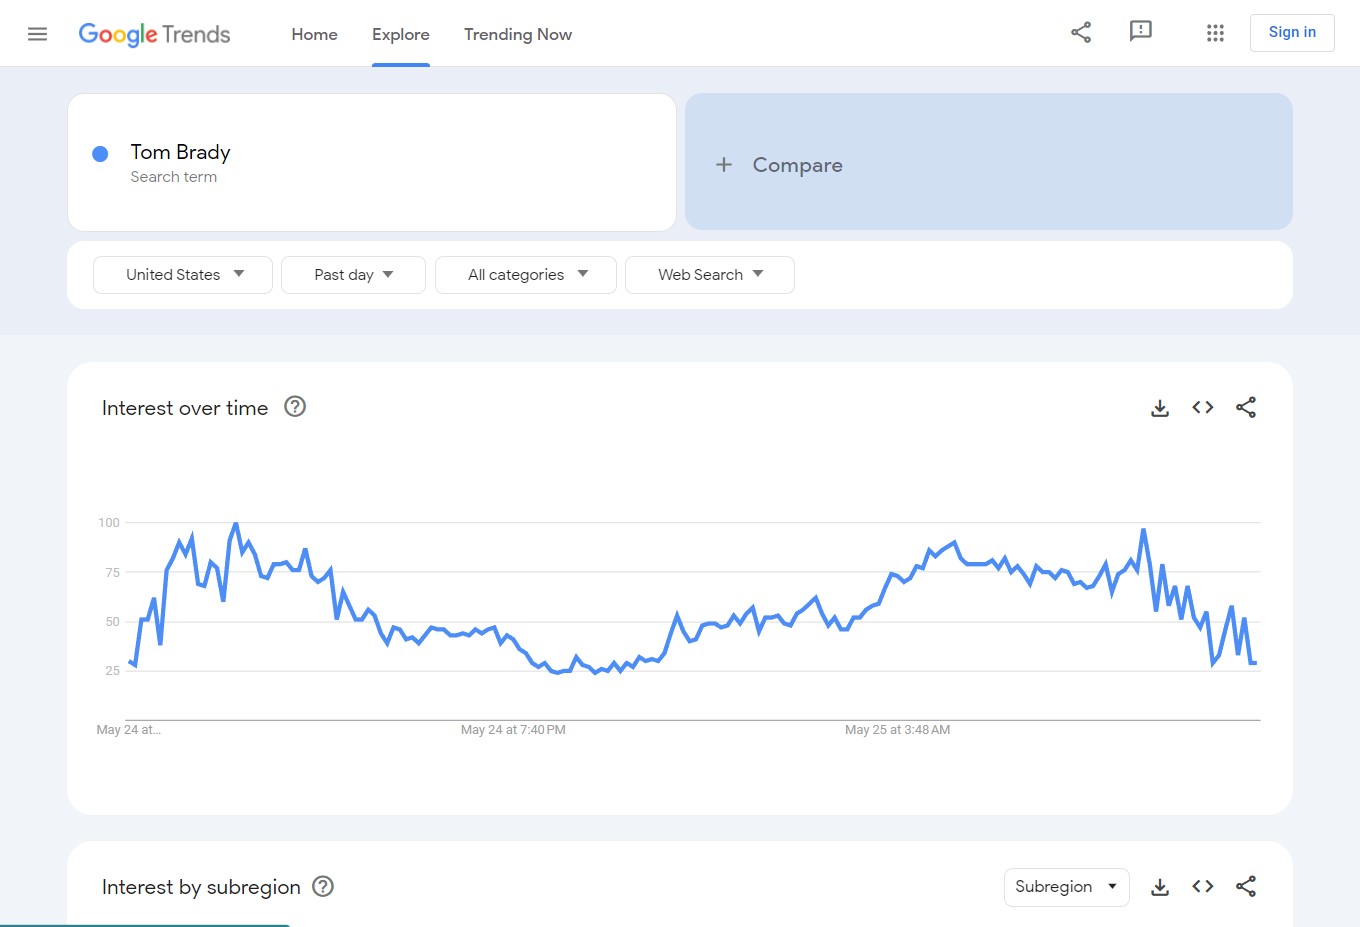Click the chart peak at 100
This screenshot has width=1360, height=927.
tap(236, 523)
